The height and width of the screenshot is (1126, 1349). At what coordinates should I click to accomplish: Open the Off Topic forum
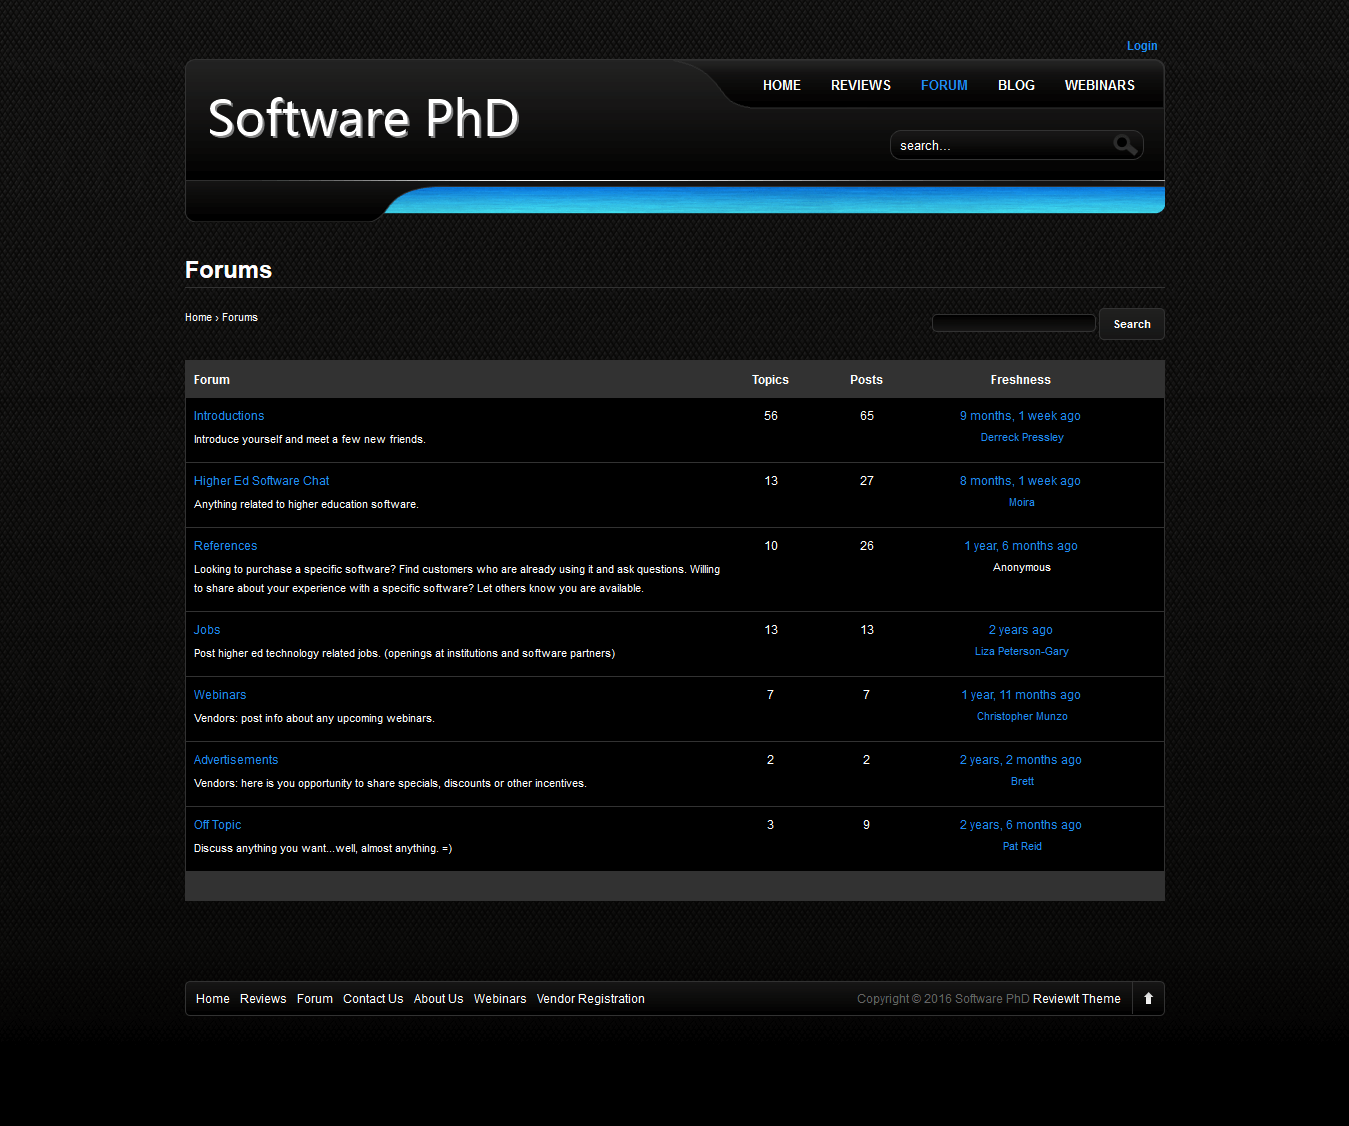pos(217,825)
